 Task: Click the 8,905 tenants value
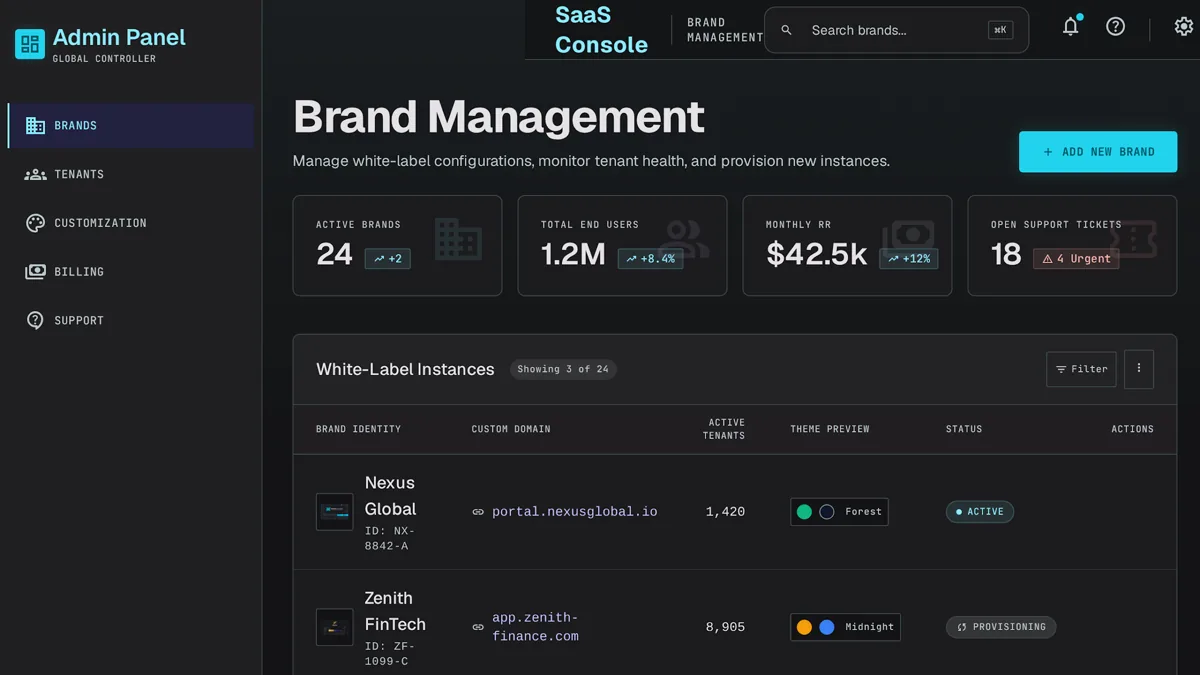725,627
